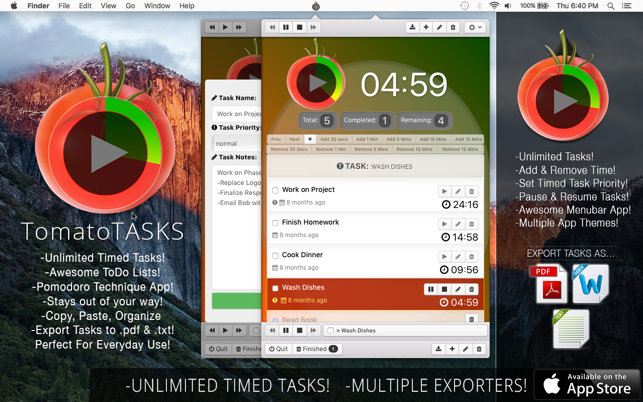Check off the Work on Project task
This screenshot has height=402, width=643.
(275, 190)
